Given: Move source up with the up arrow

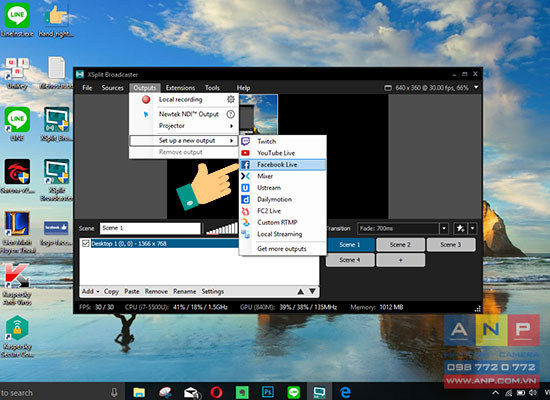Looking at the screenshot, I should coord(301,291).
